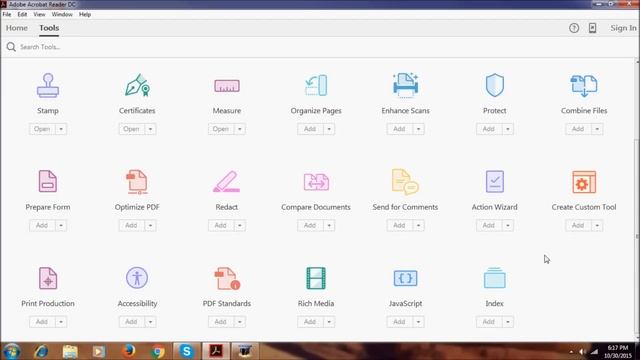Click Add button under JavaScript
This screenshot has height=360, width=640.
pos(399,322)
